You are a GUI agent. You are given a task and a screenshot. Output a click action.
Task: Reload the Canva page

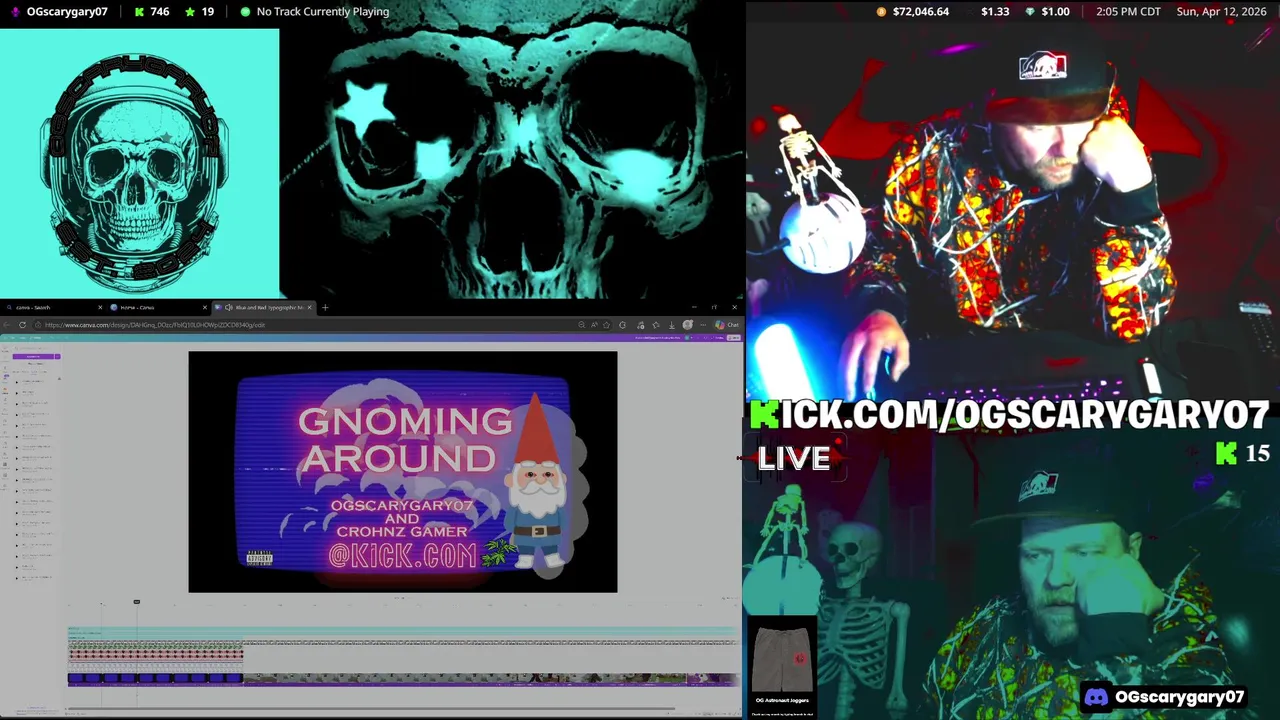click(22, 325)
